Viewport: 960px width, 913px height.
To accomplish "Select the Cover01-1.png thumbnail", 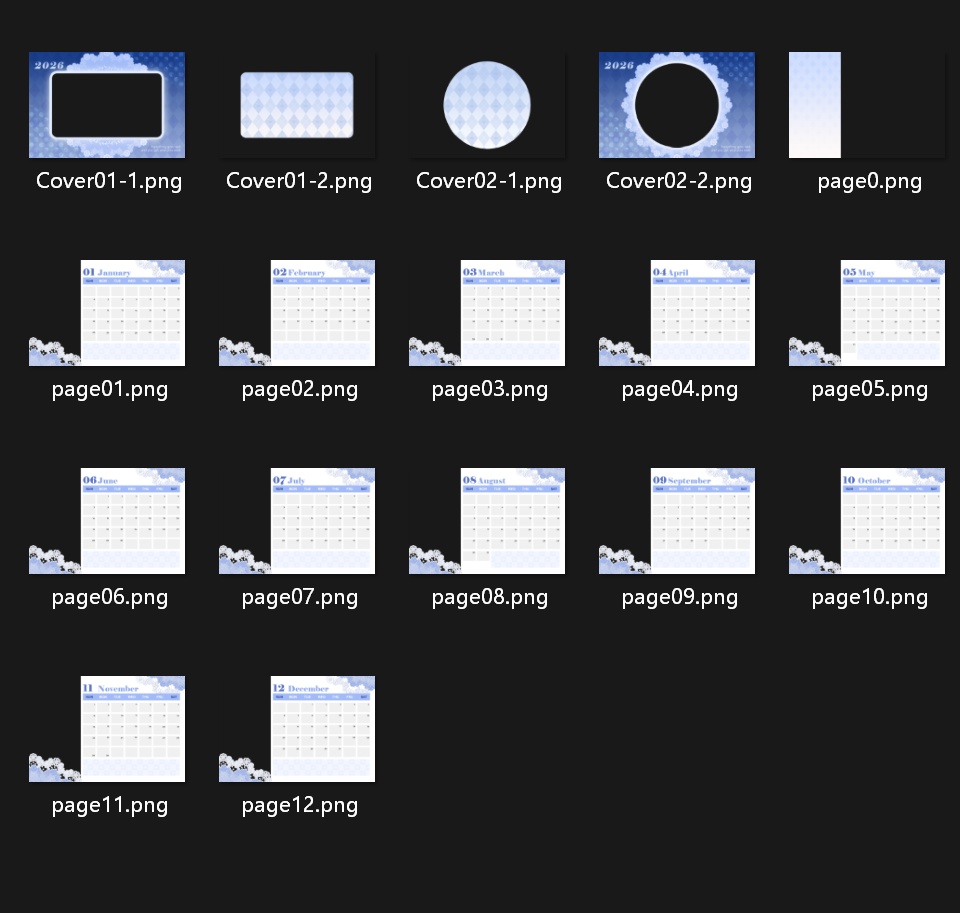I will click(x=107, y=105).
